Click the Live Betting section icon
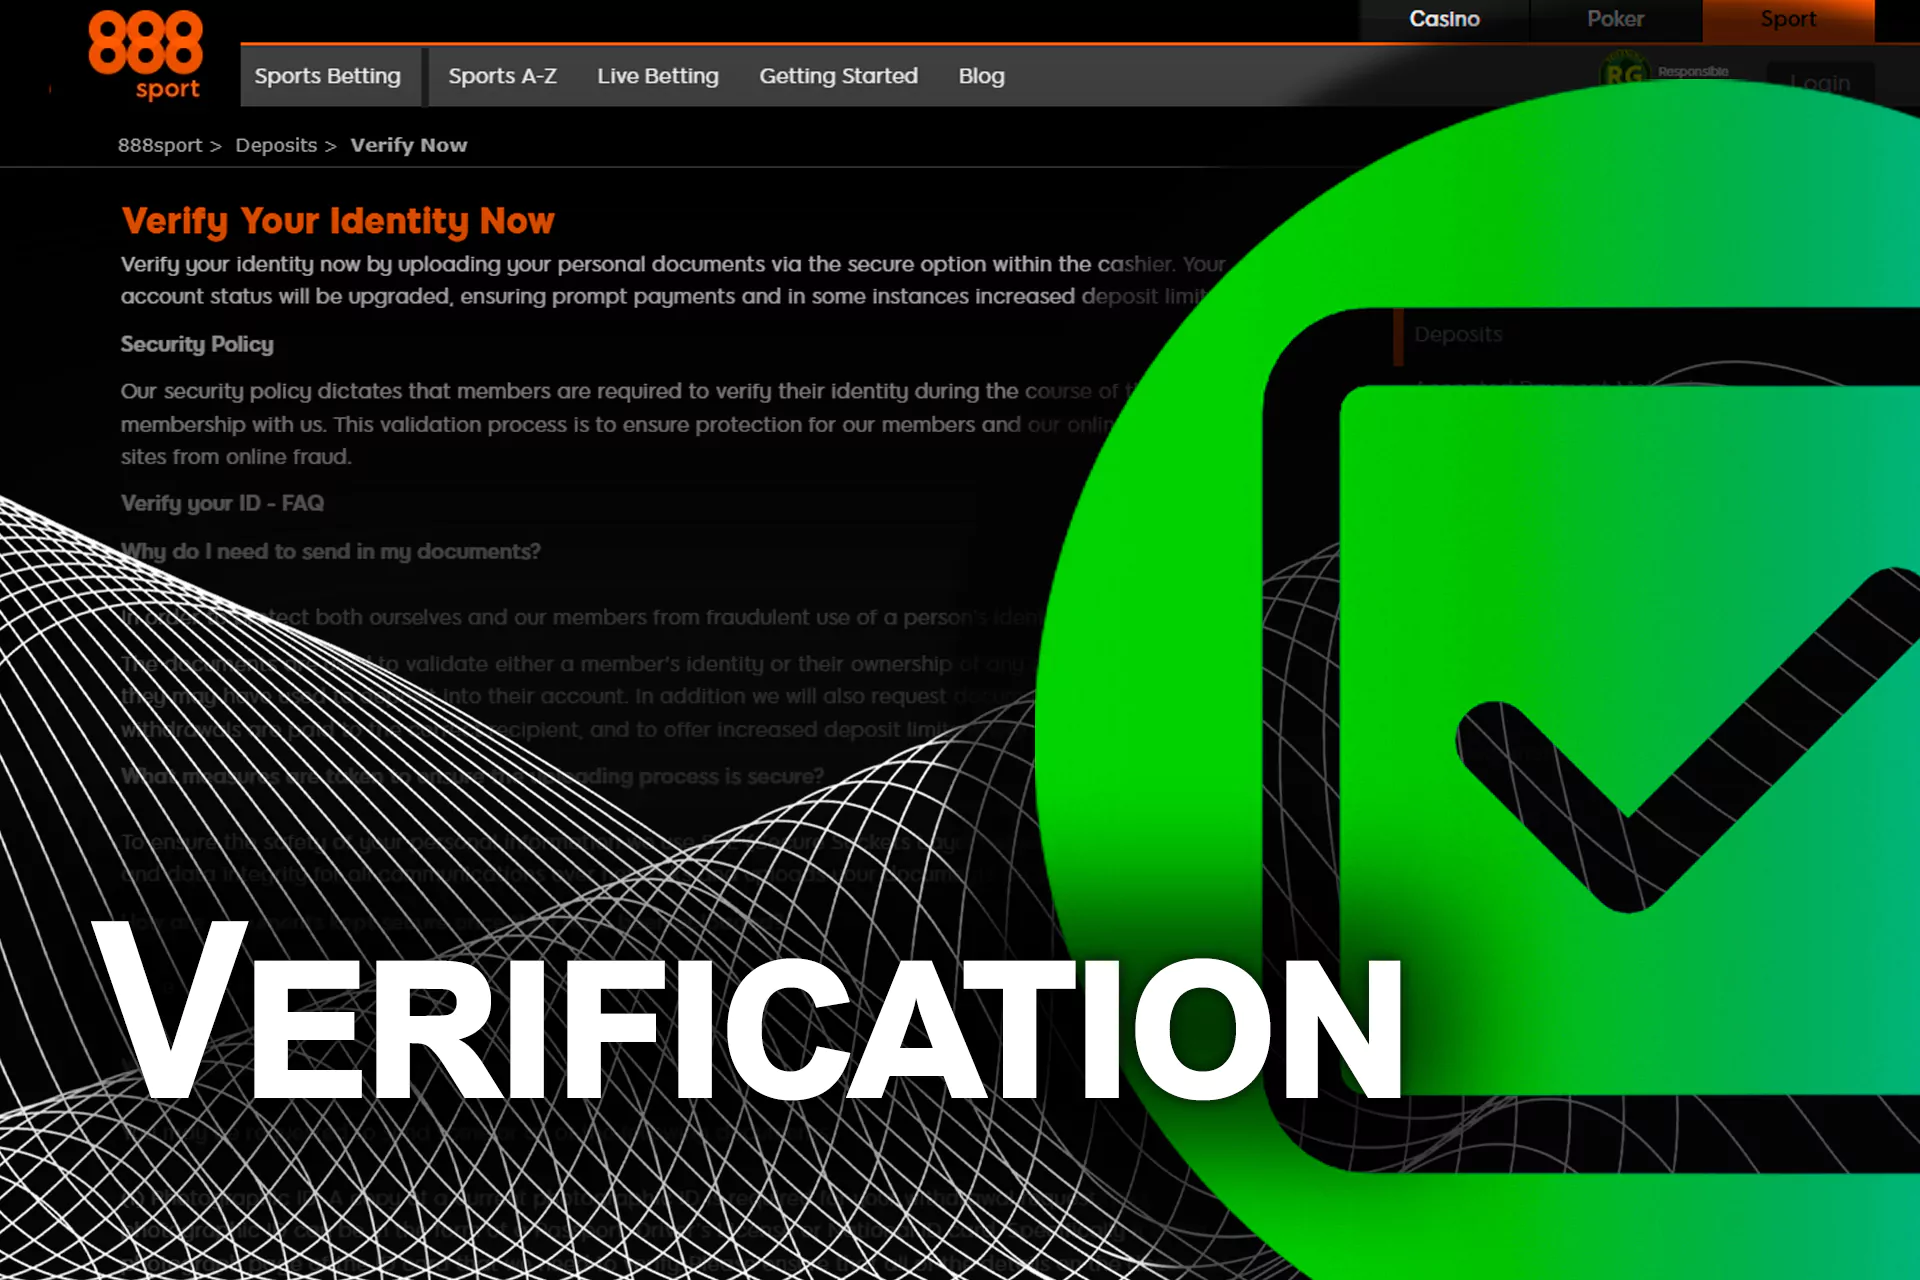Viewport: 1920px width, 1280px height. pos(656,76)
